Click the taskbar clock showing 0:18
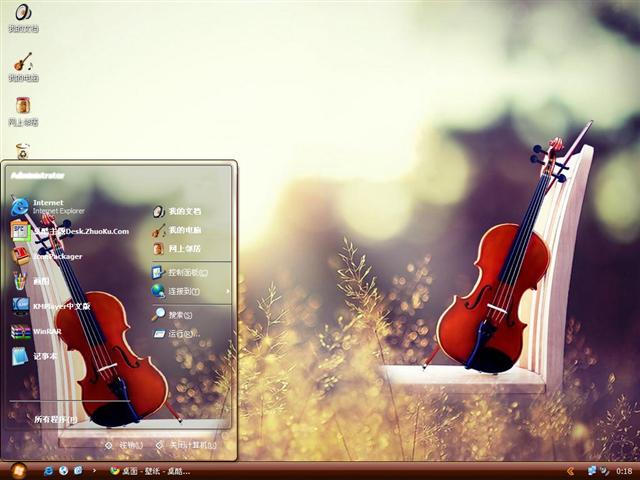 coord(624,471)
